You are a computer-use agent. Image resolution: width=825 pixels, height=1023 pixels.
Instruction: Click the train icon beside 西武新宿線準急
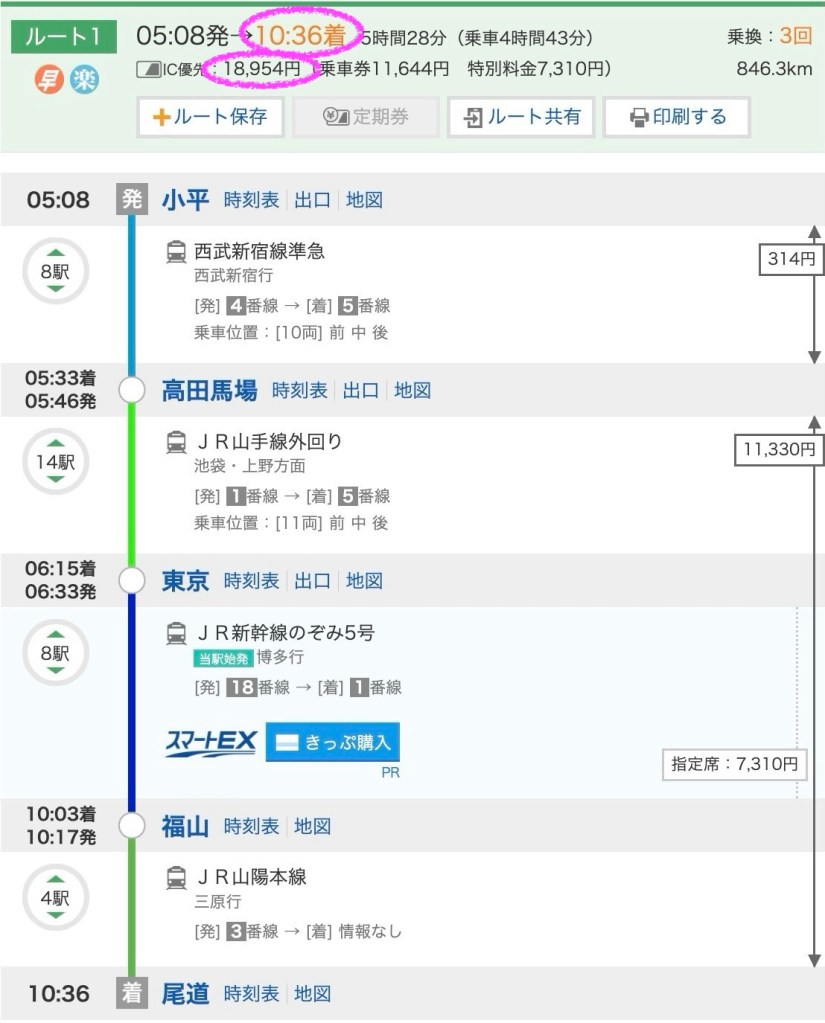[x=176, y=251]
